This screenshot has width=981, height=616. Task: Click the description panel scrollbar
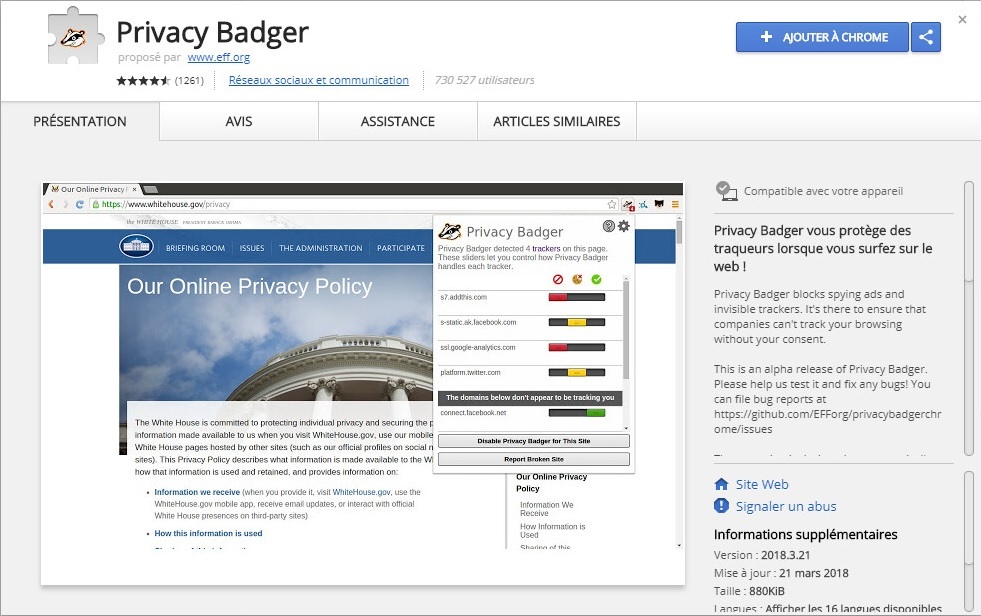point(968,320)
